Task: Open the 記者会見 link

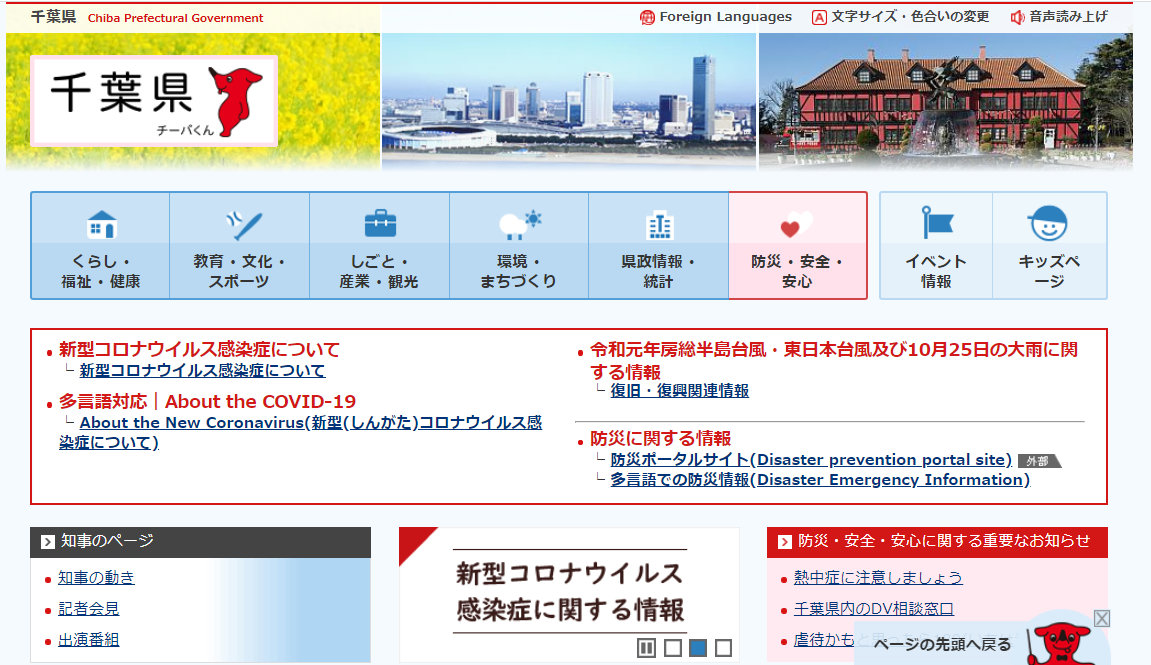Action: (89, 609)
